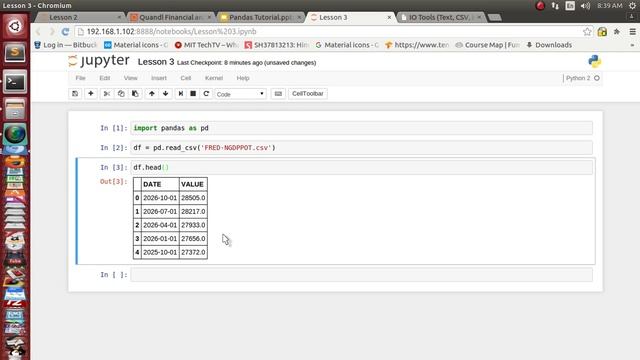Open the File menu
640x360 pixels.
[80, 78]
